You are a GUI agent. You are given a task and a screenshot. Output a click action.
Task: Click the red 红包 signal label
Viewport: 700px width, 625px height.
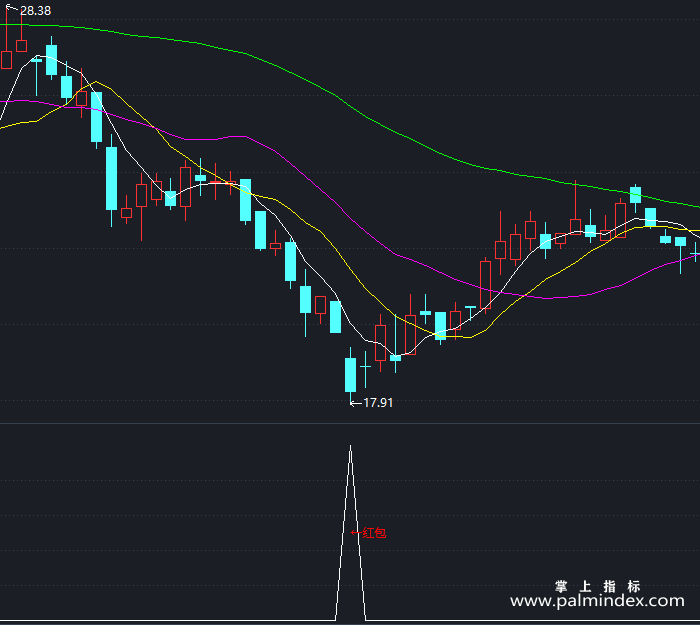pos(374,533)
